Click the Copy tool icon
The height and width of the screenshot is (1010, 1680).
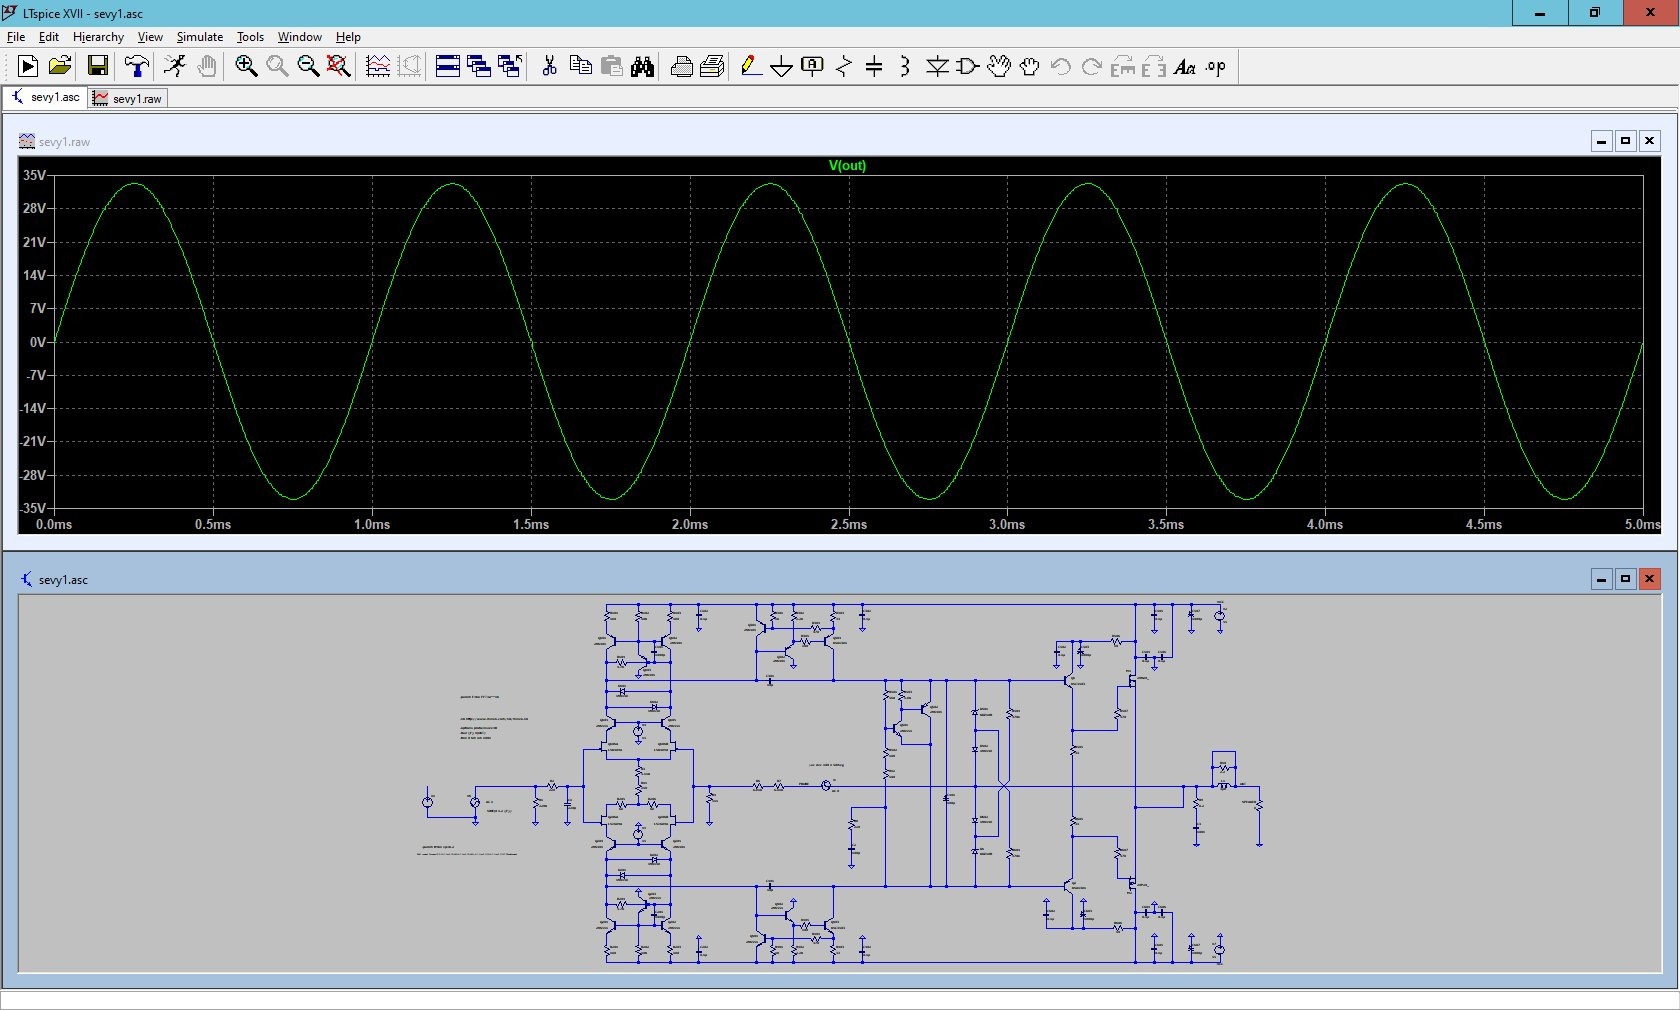point(580,66)
